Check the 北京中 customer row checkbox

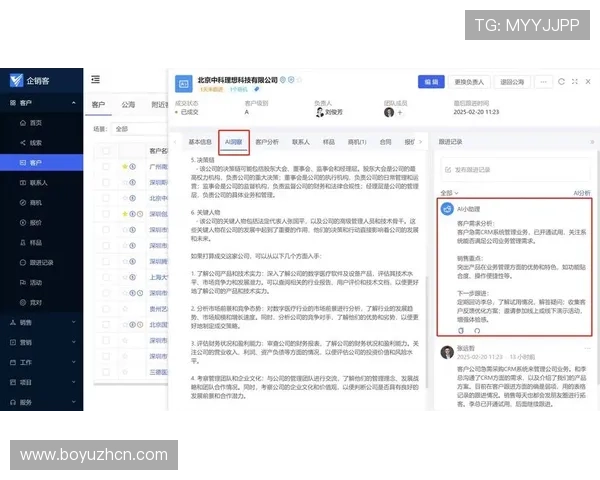click(x=106, y=198)
